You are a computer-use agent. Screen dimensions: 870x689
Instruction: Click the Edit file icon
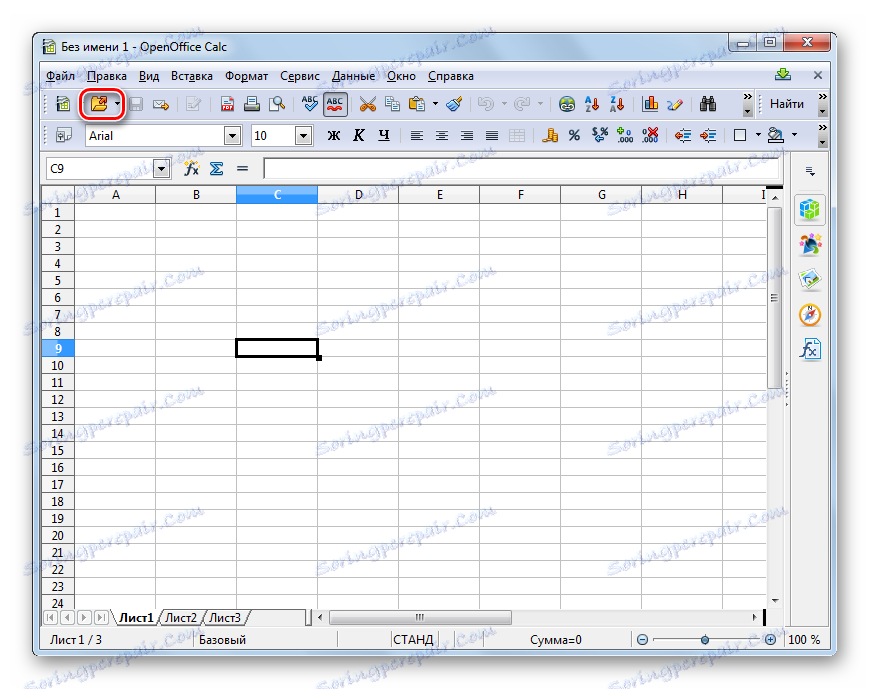tap(194, 104)
